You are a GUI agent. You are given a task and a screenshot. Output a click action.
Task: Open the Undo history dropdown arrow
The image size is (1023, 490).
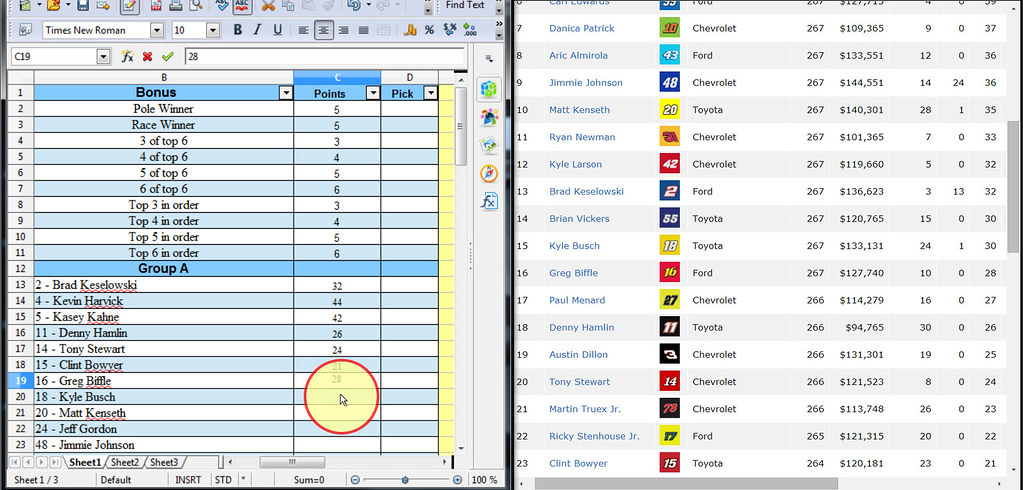click(369, 5)
